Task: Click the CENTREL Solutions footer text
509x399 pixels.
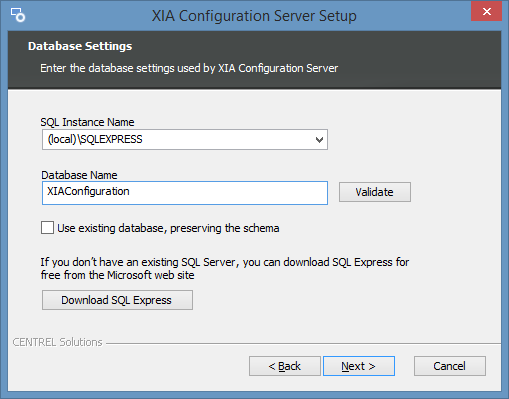Action: coord(57,342)
